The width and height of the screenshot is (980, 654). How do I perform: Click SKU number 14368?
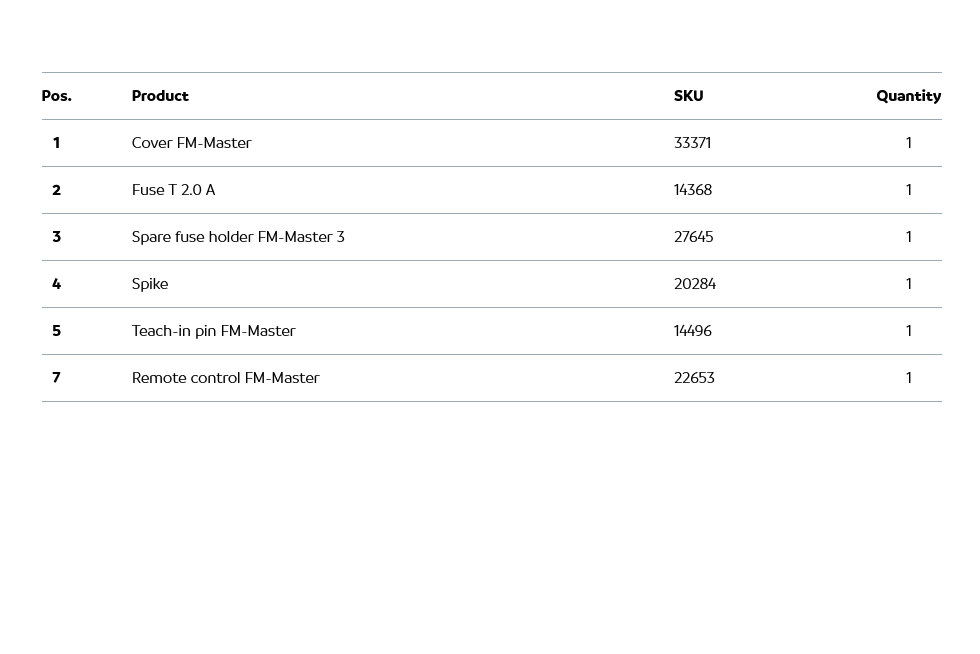pos(692,190)
